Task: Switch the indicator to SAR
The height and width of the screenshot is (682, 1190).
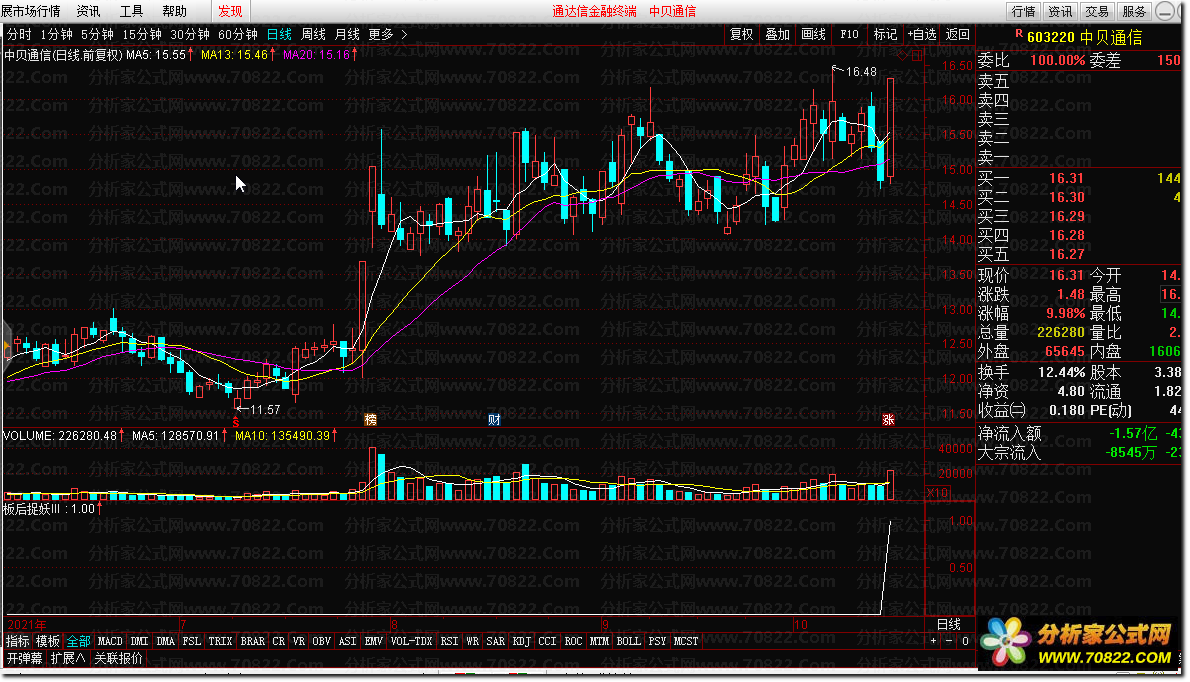Action: pos(496,641)
